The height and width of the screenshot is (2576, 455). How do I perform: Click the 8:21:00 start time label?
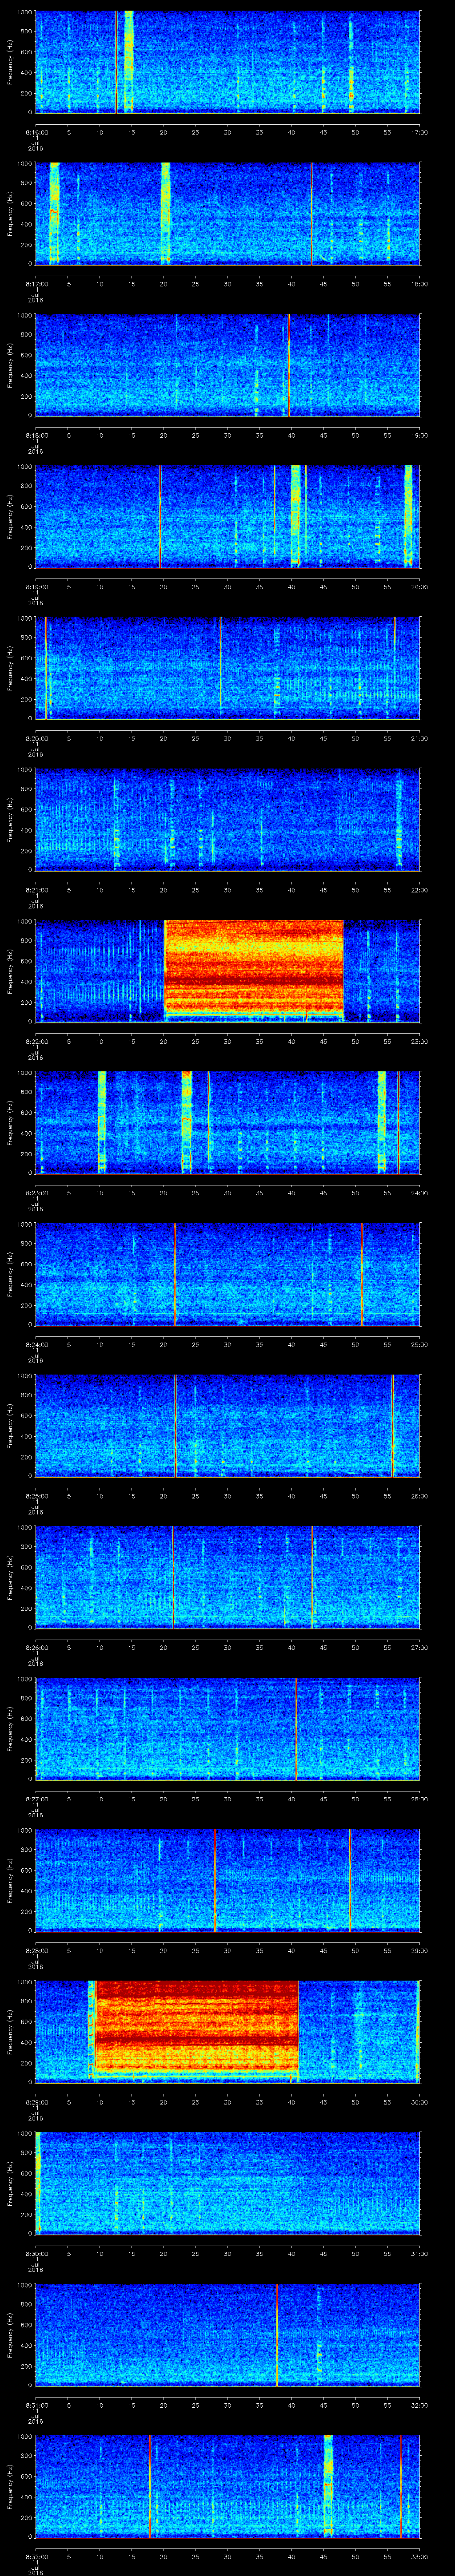tap(36, 890)
